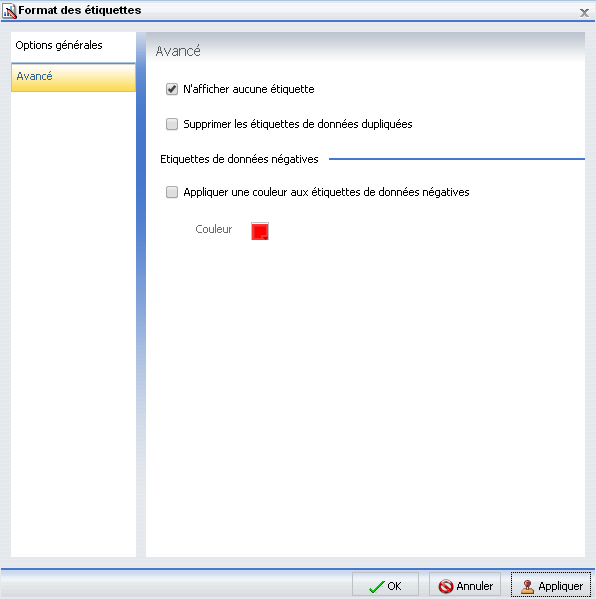This screenshot has width=596, height=599.
Task: Open the small arrow on the Couleur swatch
Action: click(x=265, y=237)
